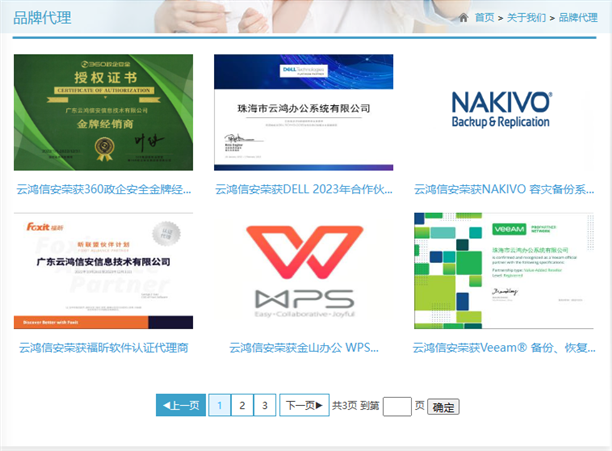Click the 共3页 total pages text
The image size is (612, 451).
tap(345, 406)
